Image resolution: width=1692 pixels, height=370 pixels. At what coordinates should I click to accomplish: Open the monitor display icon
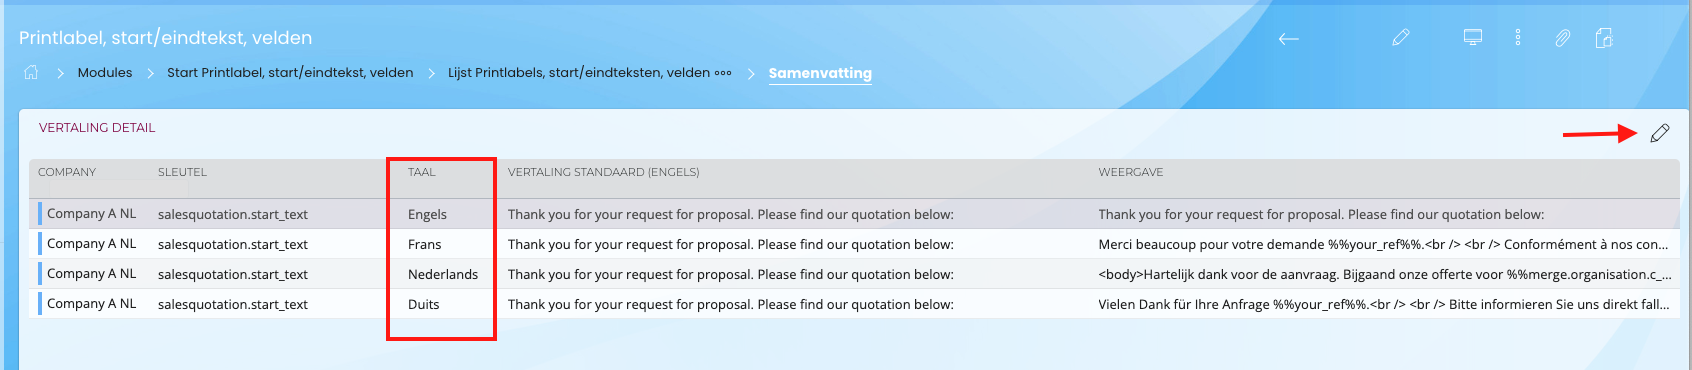tap(1473, 38)
